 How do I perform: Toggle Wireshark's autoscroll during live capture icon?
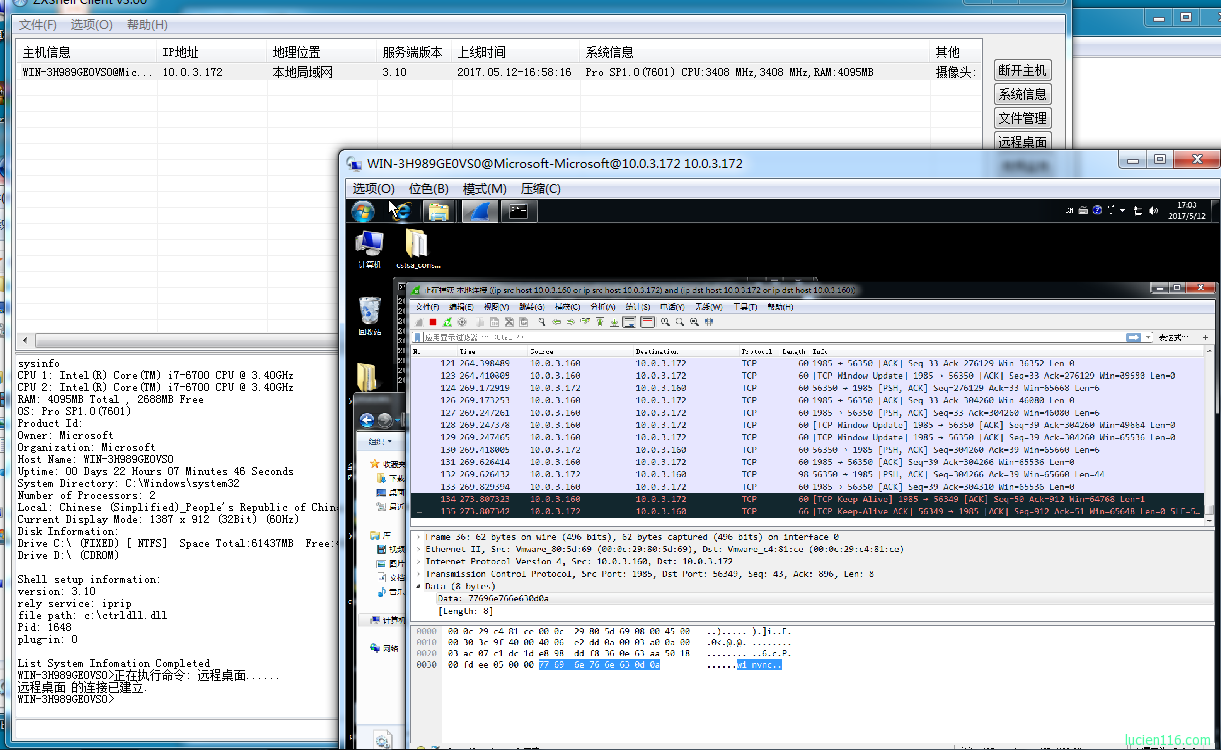click(x=629, y=322)
